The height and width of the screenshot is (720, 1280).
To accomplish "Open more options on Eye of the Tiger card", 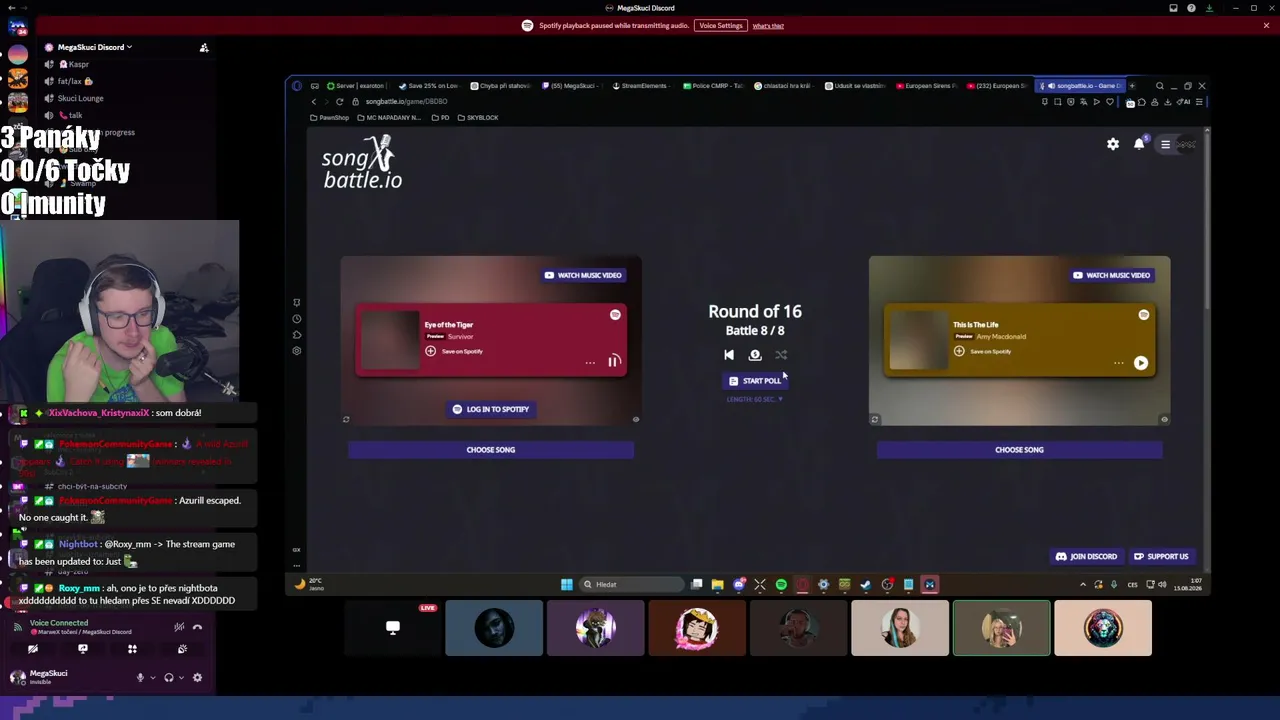I will (590, 363).
